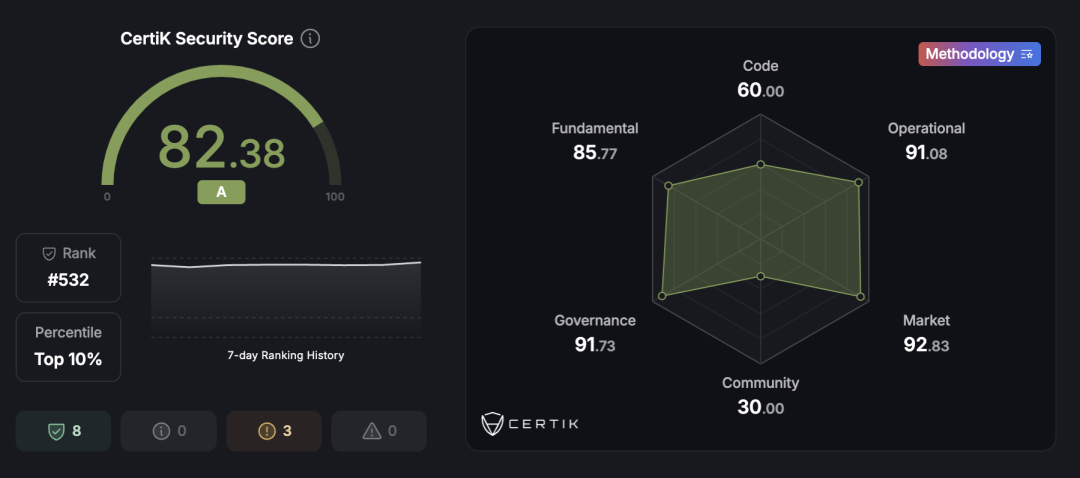This screenshot has width=1080, height=478.
Task: Click the A grade badge under the score
Action: click(x=221, y=192)
